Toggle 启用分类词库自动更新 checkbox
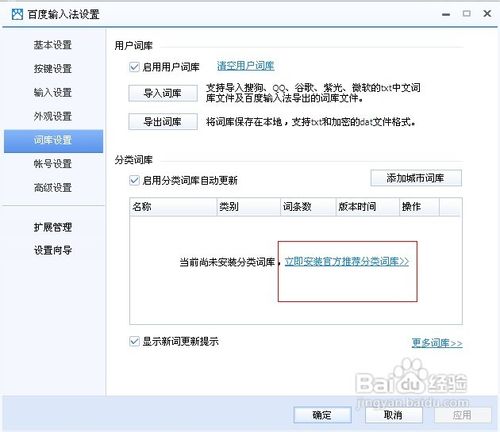This screenshot has width=500, height=432. pos(134,180)
